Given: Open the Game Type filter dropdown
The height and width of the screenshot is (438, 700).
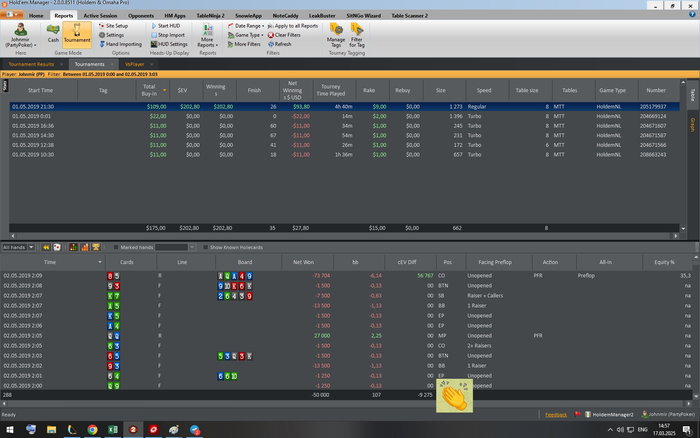Looking at the screenshot, I should 246,35.
